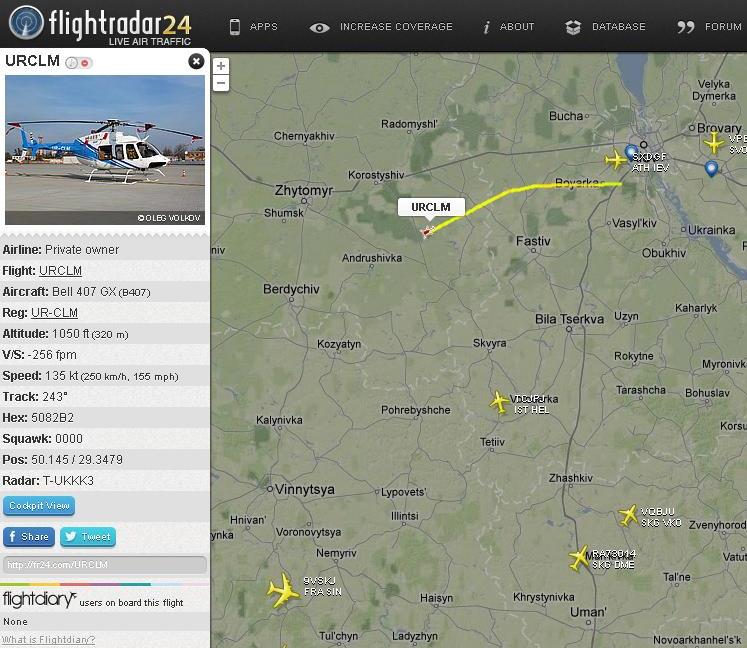Open the FORUM menu item

[x=709, y=27]
